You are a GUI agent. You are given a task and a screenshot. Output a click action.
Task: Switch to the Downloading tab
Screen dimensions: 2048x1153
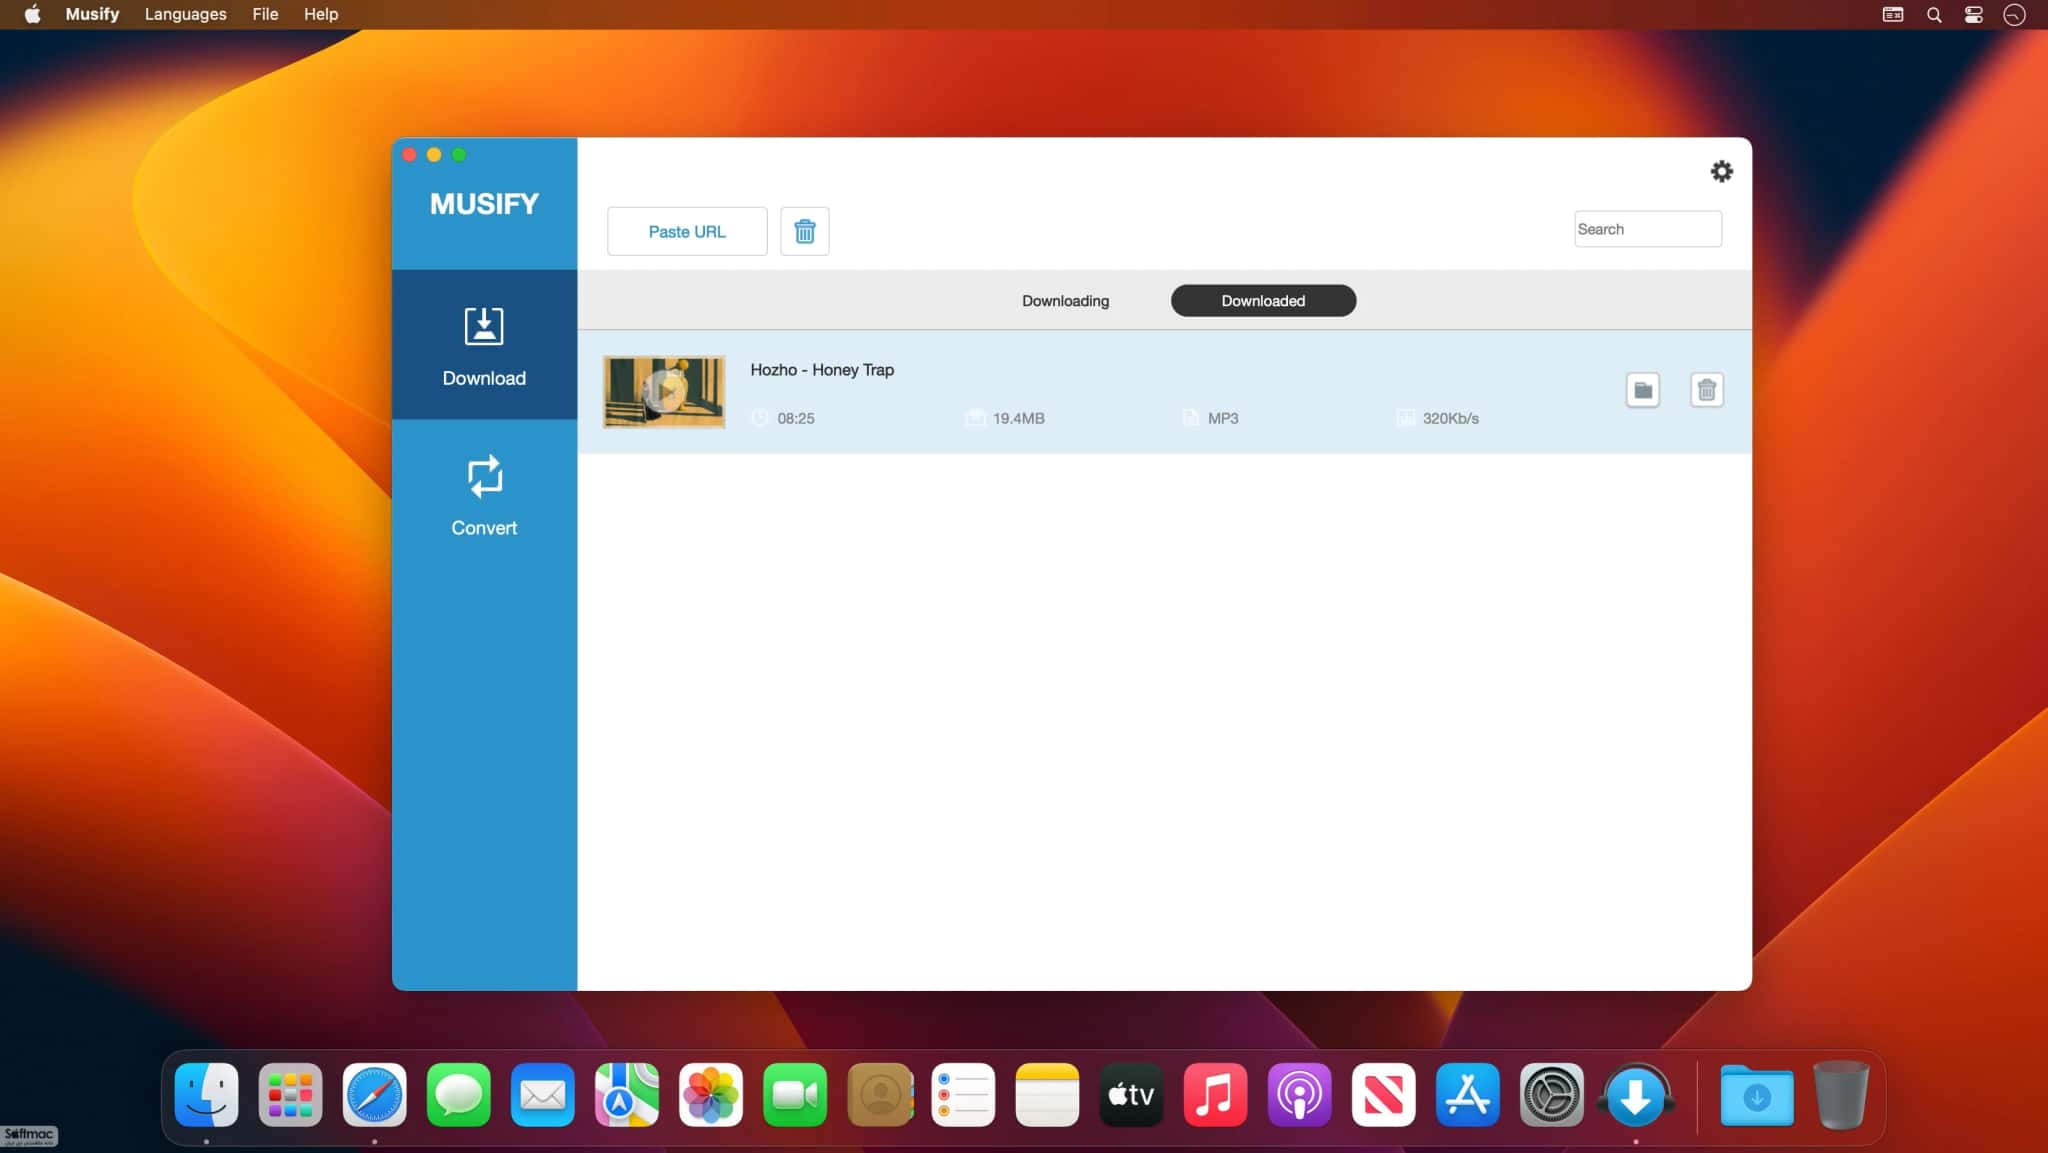pos(1065,301)
